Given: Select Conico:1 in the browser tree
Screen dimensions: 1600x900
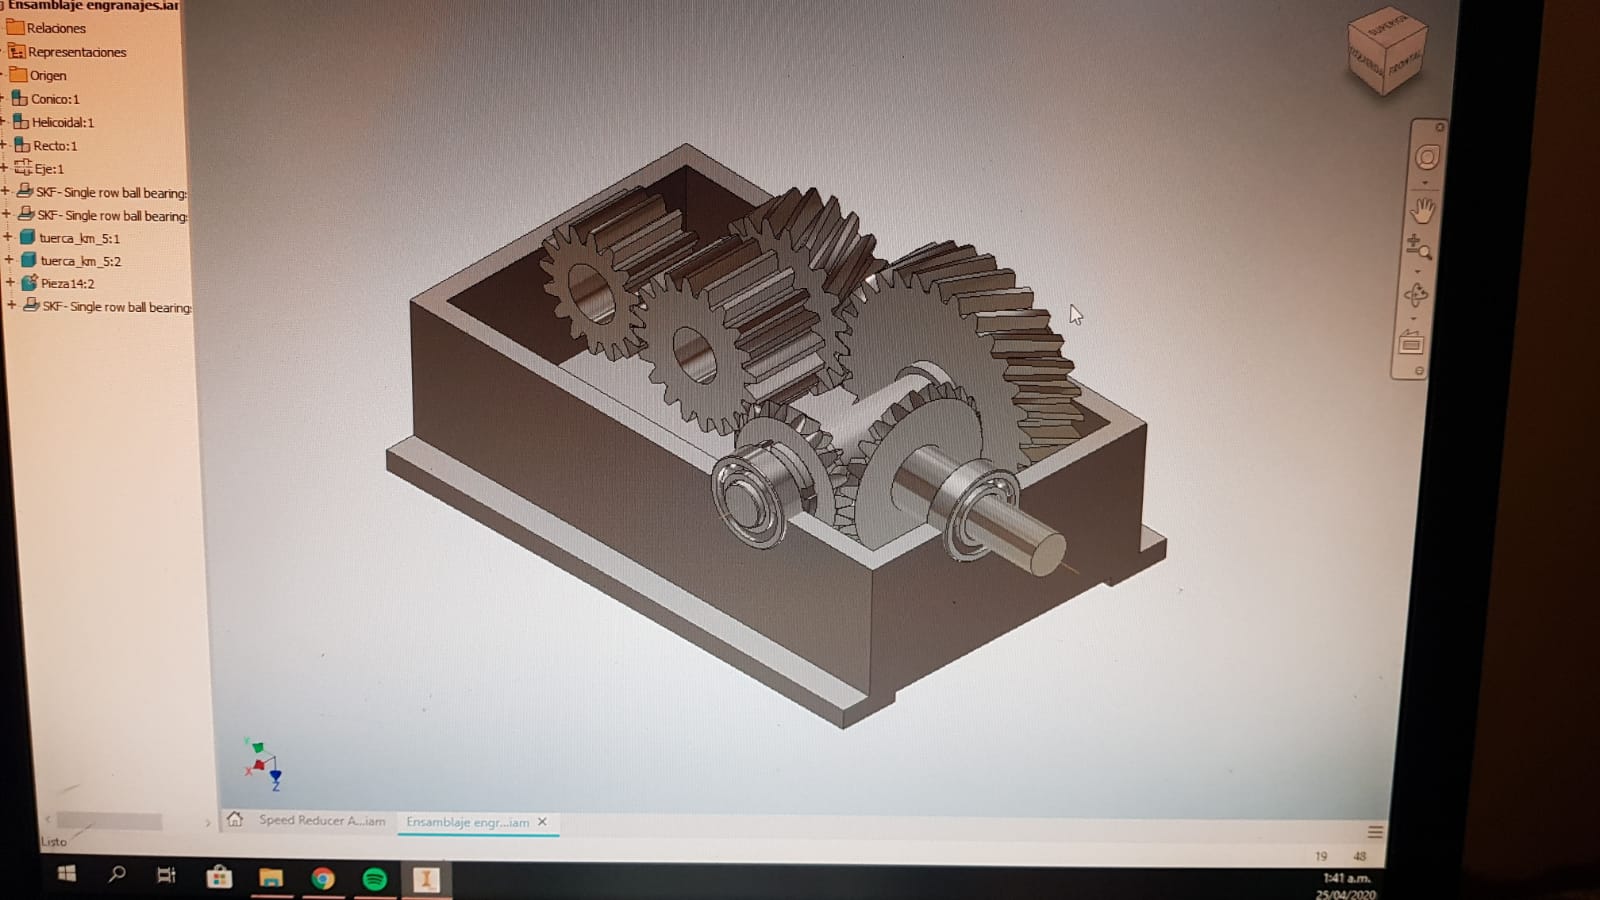Looking at the screenshot, I should [x=55, y=99].
